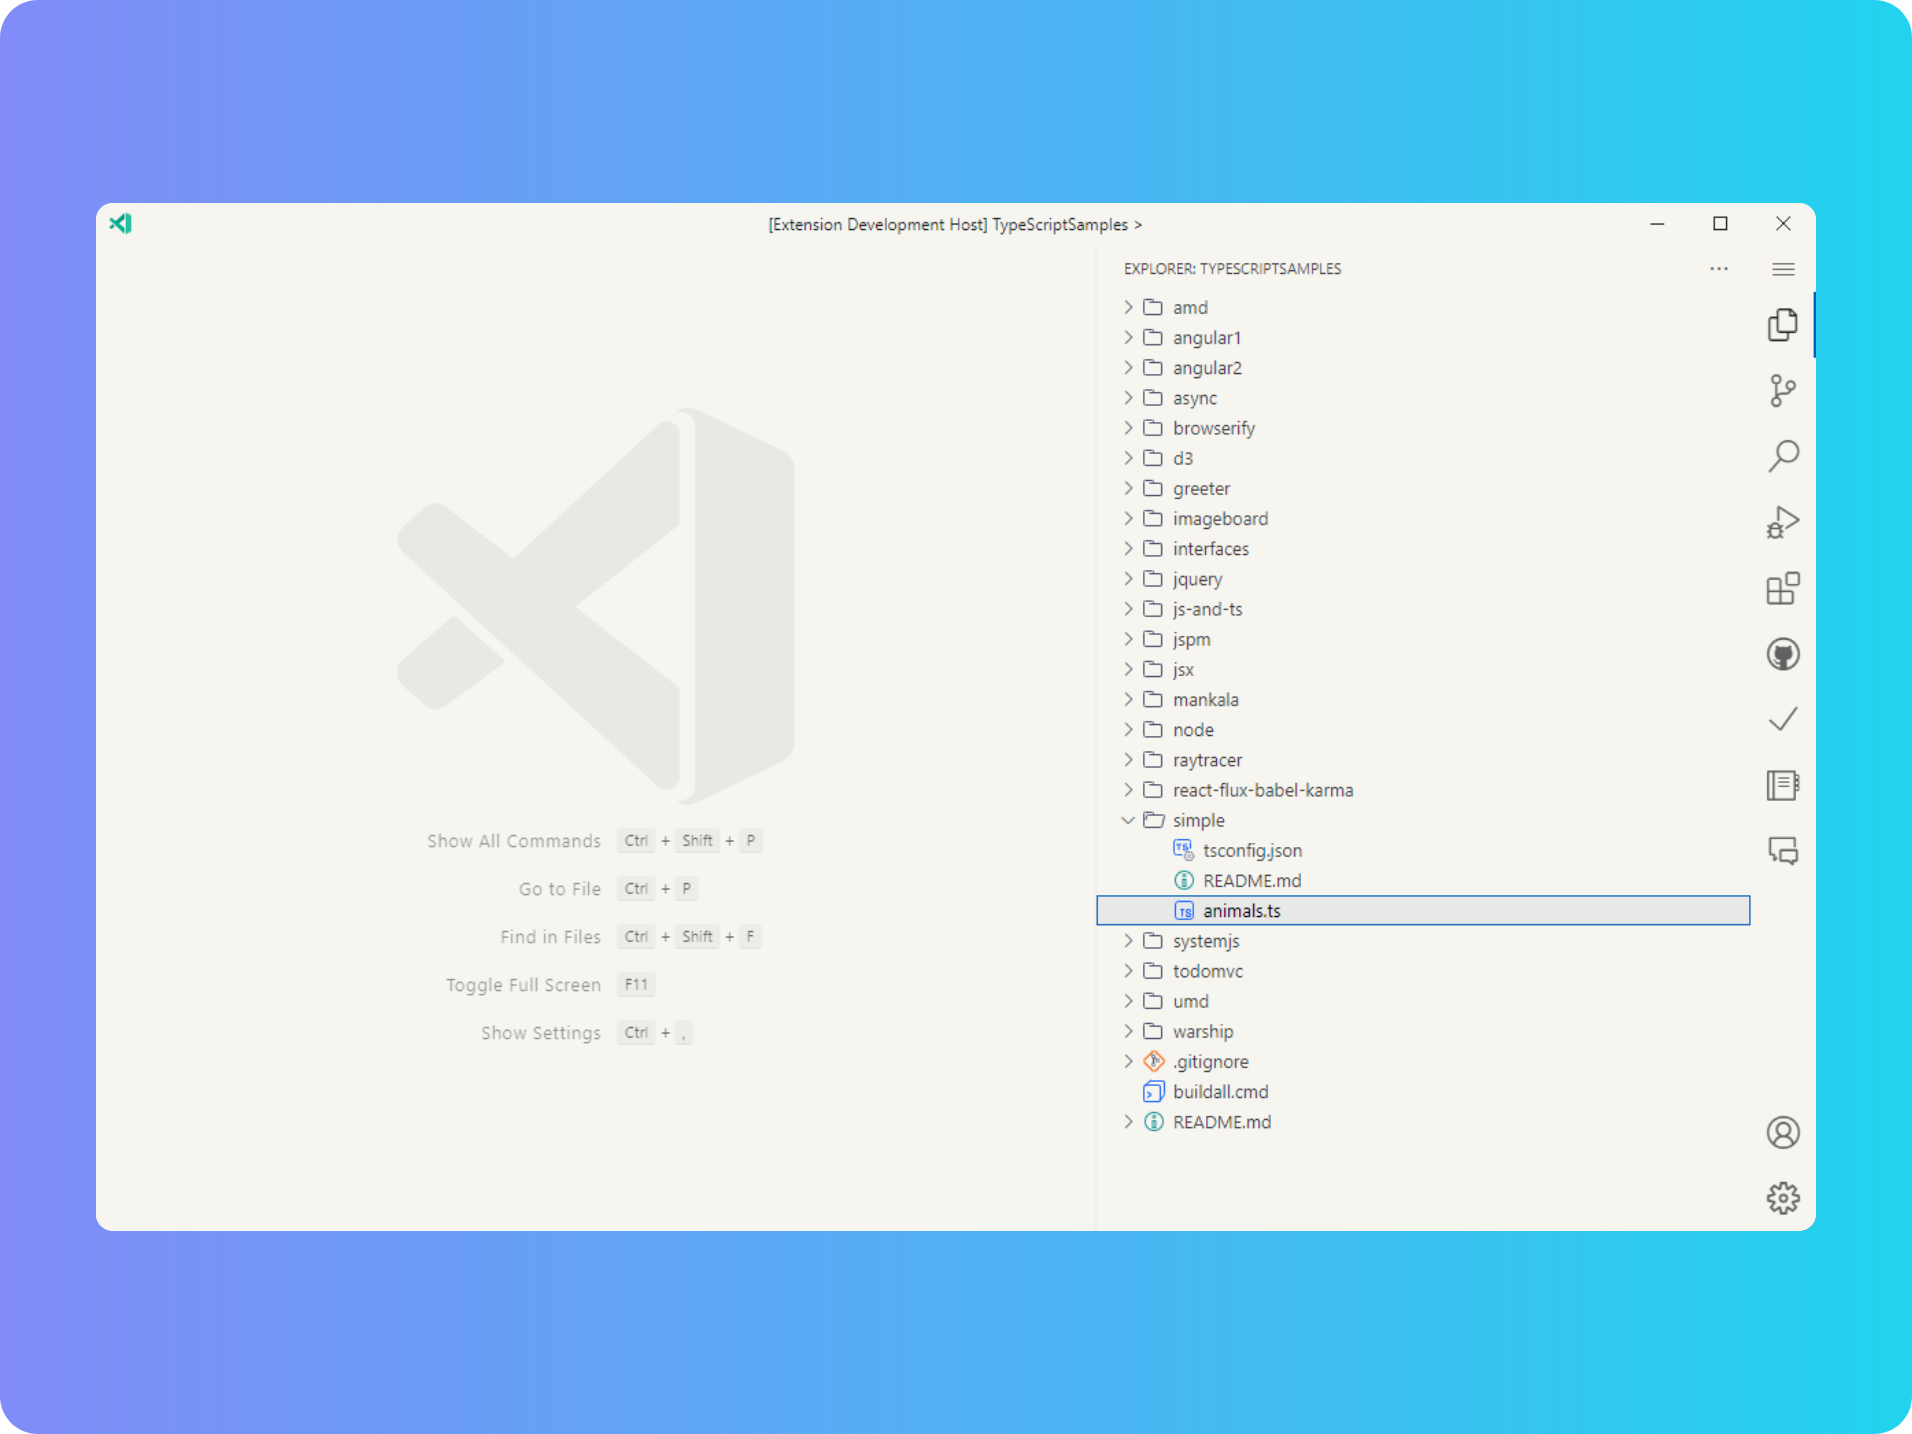1912x1434 pixels.
Task: Click the git icon beside .gitignore
Action: pyautogui.click(x=1154, y=1061)
